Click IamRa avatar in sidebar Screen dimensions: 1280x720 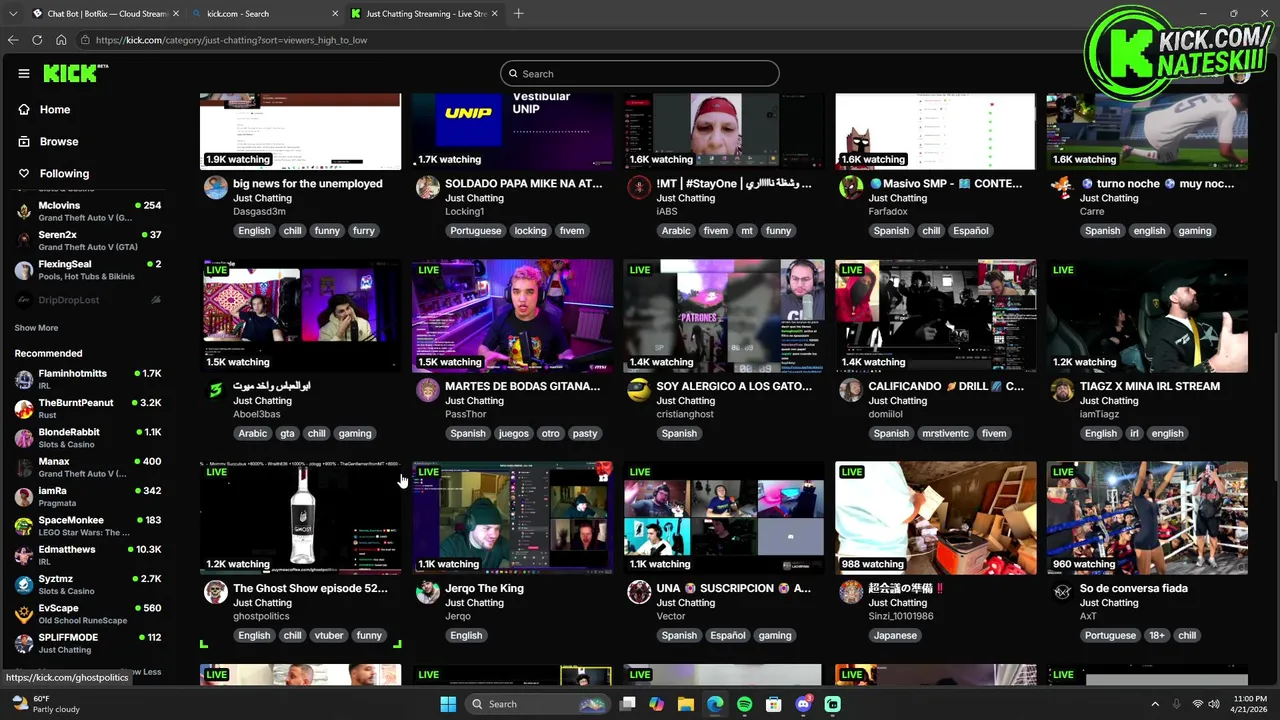24,497
